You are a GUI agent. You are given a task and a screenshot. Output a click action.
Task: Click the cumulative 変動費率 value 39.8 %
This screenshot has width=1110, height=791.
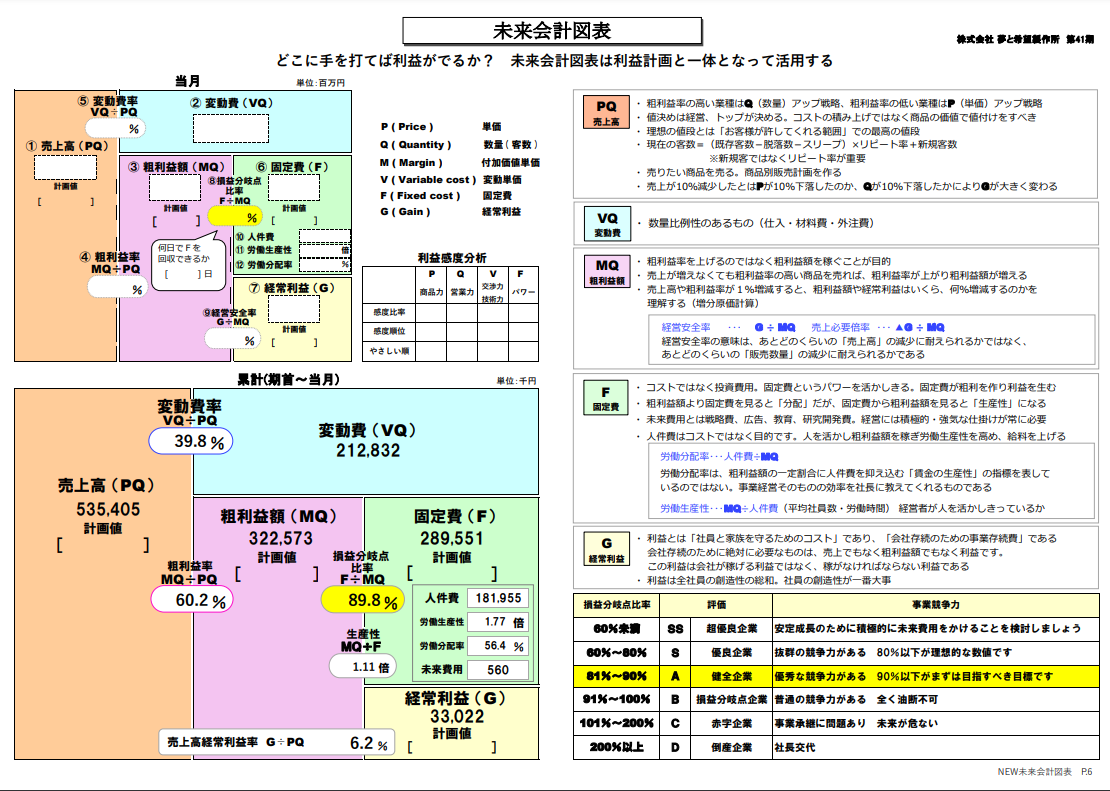[191, 441]
